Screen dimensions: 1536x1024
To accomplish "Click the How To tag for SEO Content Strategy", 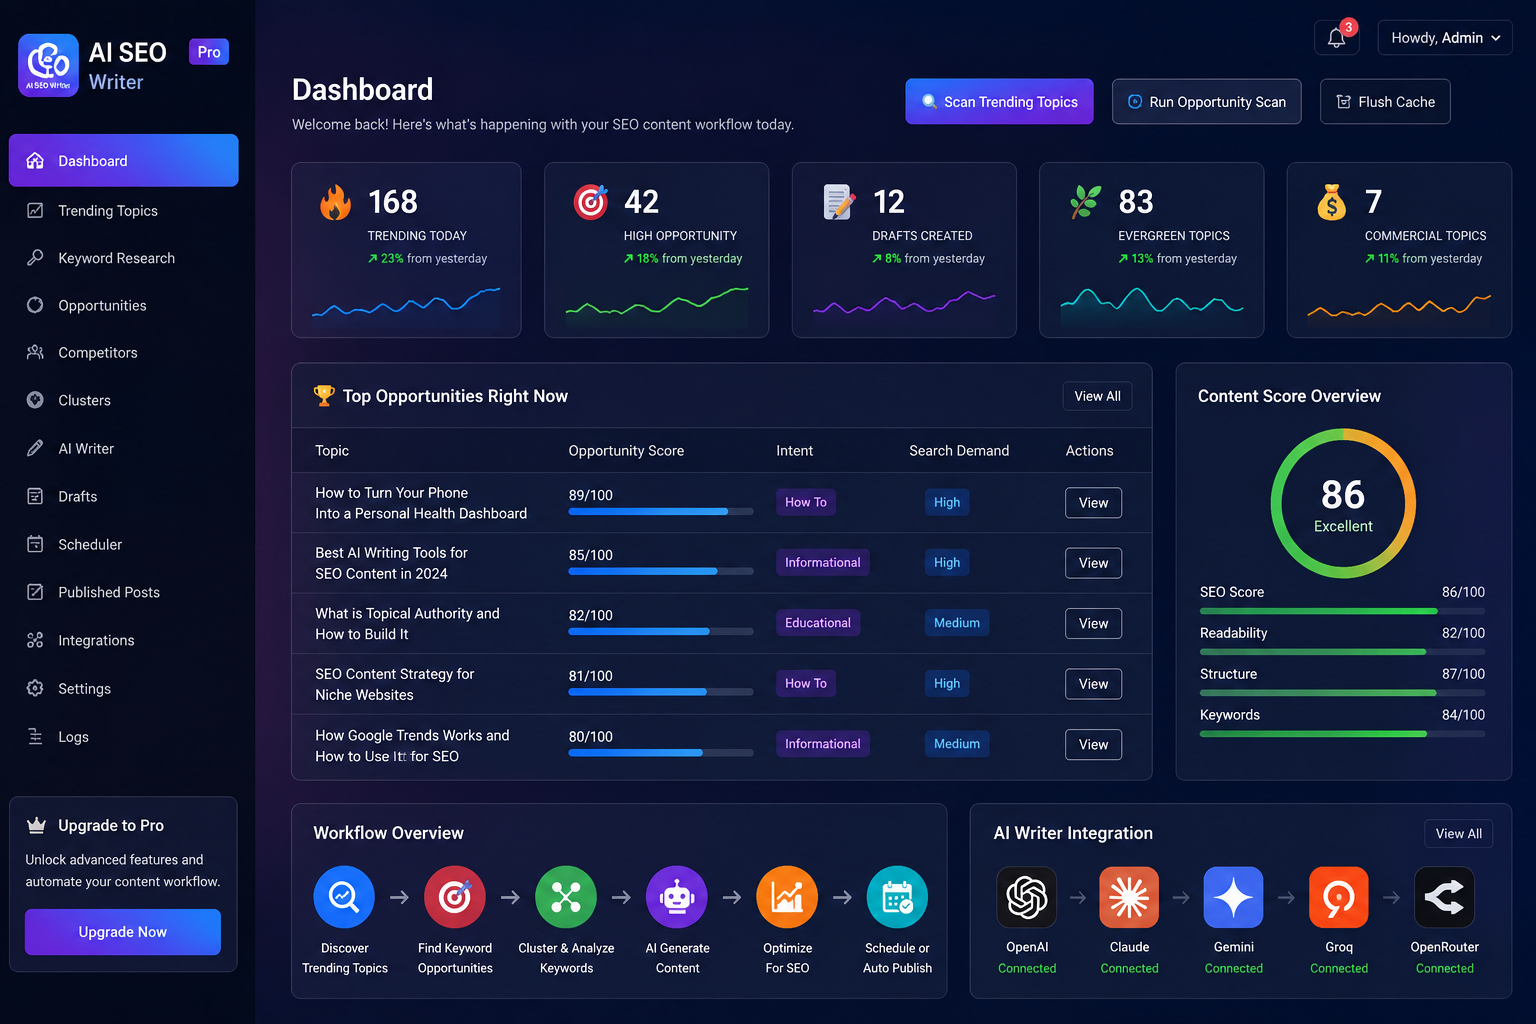I will 806,683.
